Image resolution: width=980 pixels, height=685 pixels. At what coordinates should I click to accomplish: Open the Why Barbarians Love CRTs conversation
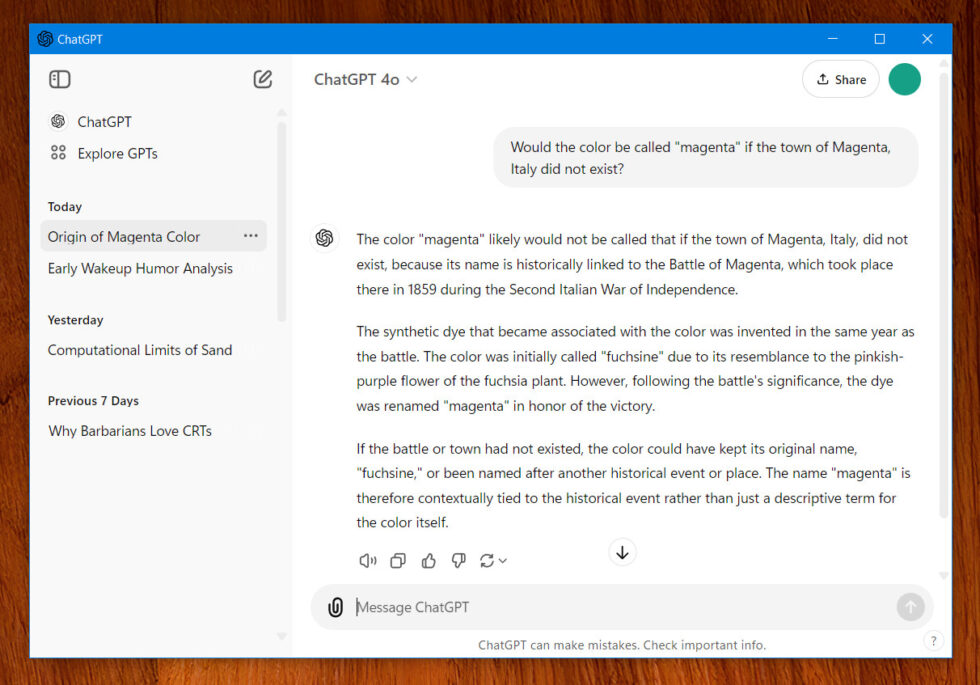tap(130, 431)
